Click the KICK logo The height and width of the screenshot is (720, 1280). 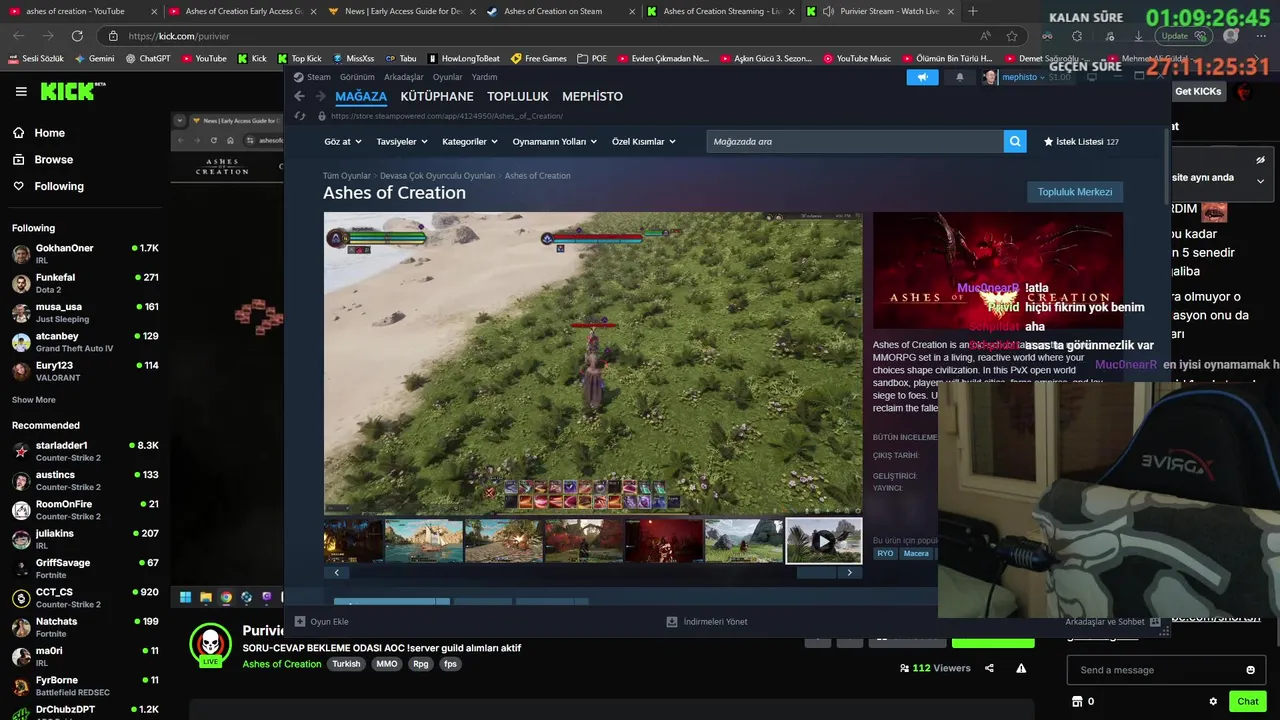coord(72,91)
